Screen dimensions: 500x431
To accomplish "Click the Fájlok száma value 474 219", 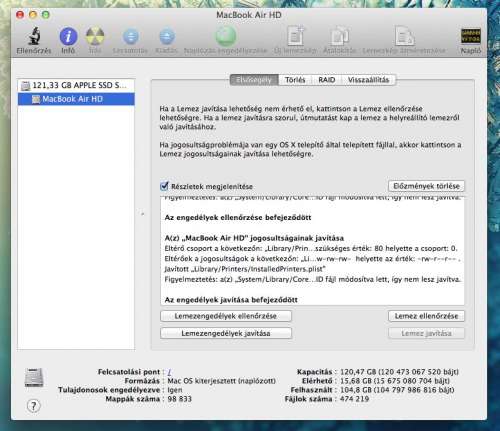I will click(354, 399).
